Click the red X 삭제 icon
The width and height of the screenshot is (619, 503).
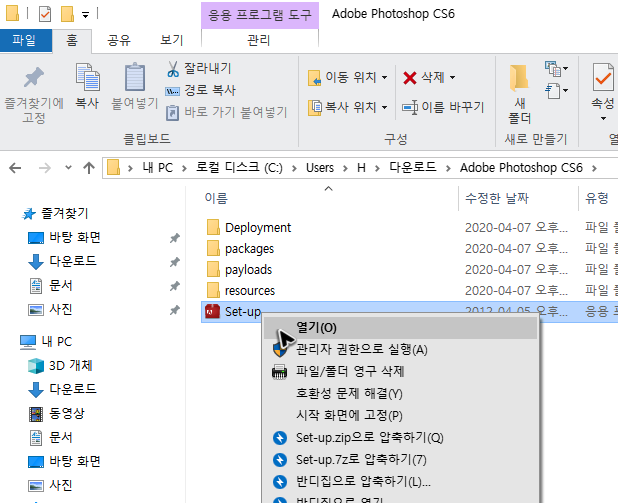tap(410, 78)
